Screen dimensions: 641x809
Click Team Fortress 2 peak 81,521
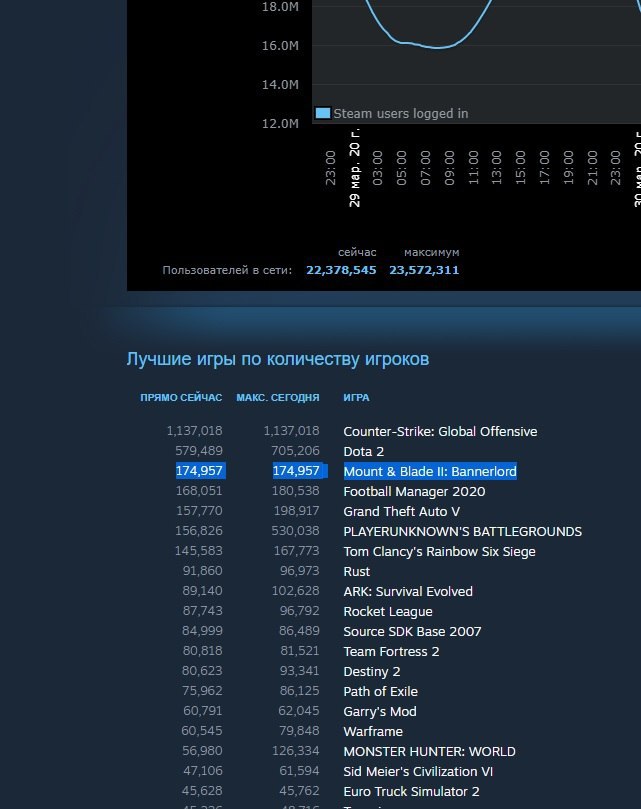pos(300,651)
